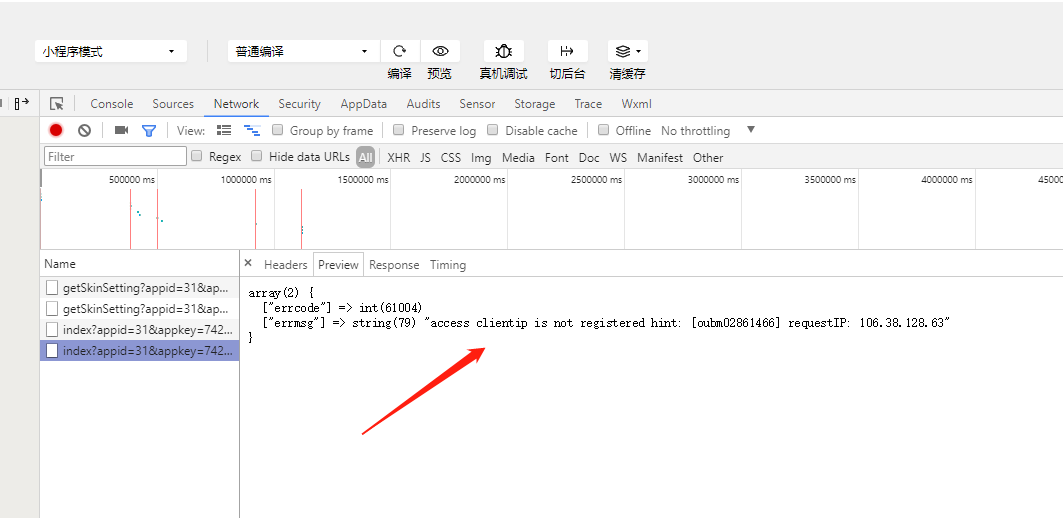
Task: Click the inspect element cursor icon
Action: (57, 104)
